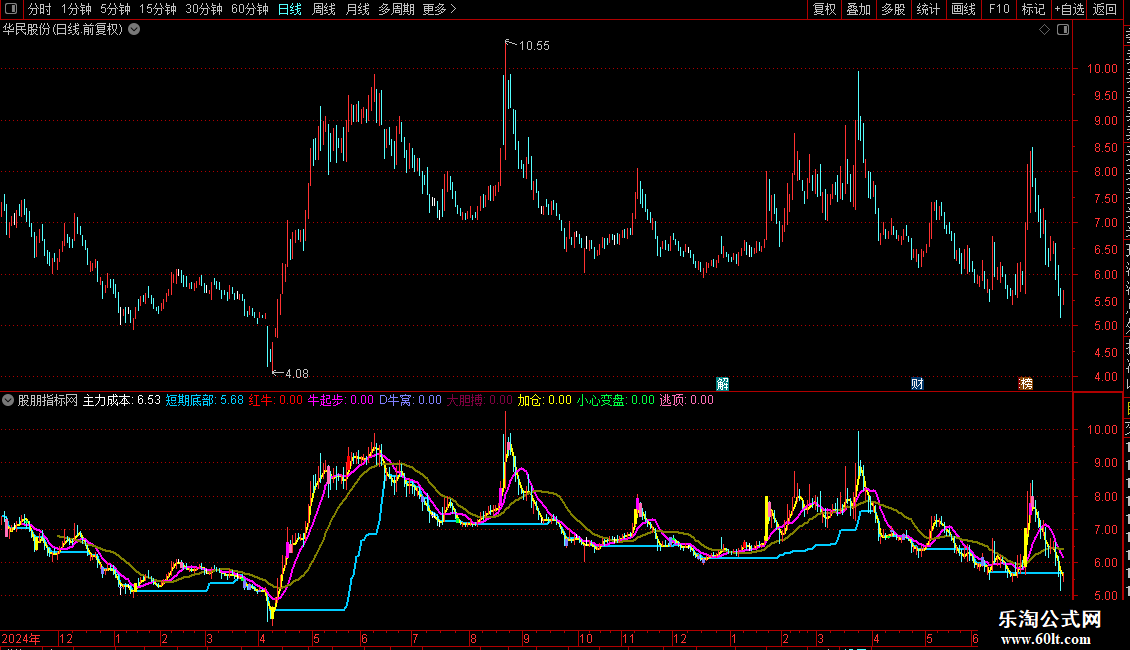Add stock via +自选 button
The width and height of the screenshot is (1130, 650).
1069,9
